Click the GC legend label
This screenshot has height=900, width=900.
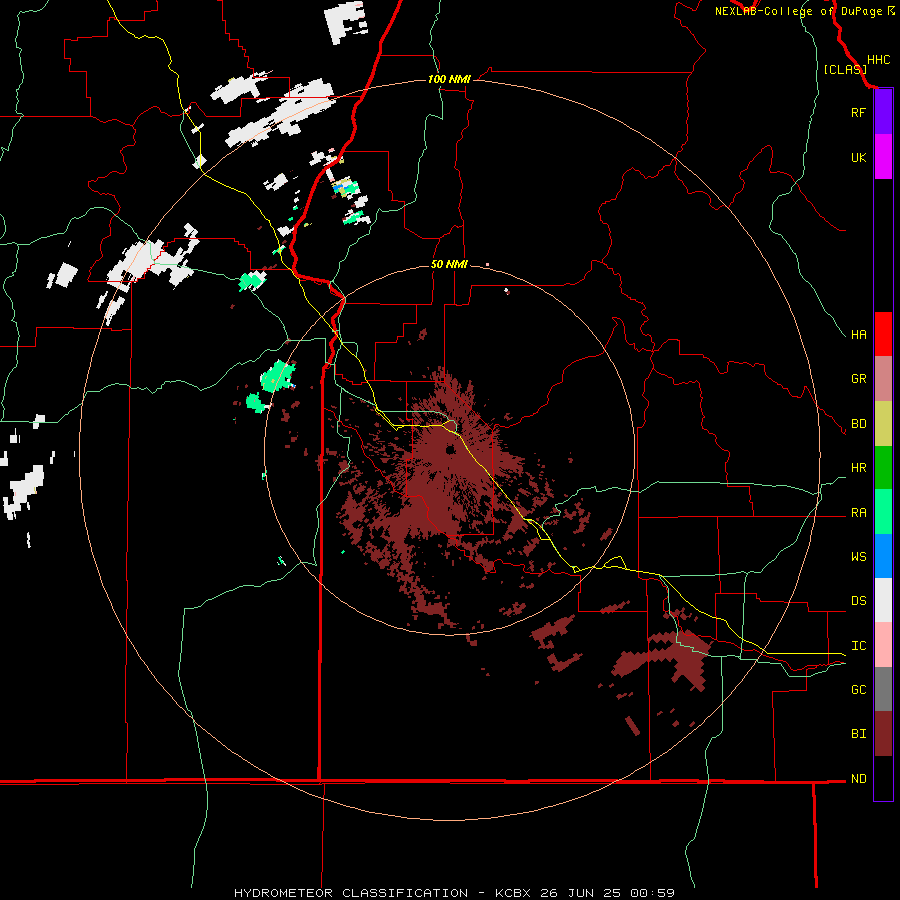coord(858,689)
